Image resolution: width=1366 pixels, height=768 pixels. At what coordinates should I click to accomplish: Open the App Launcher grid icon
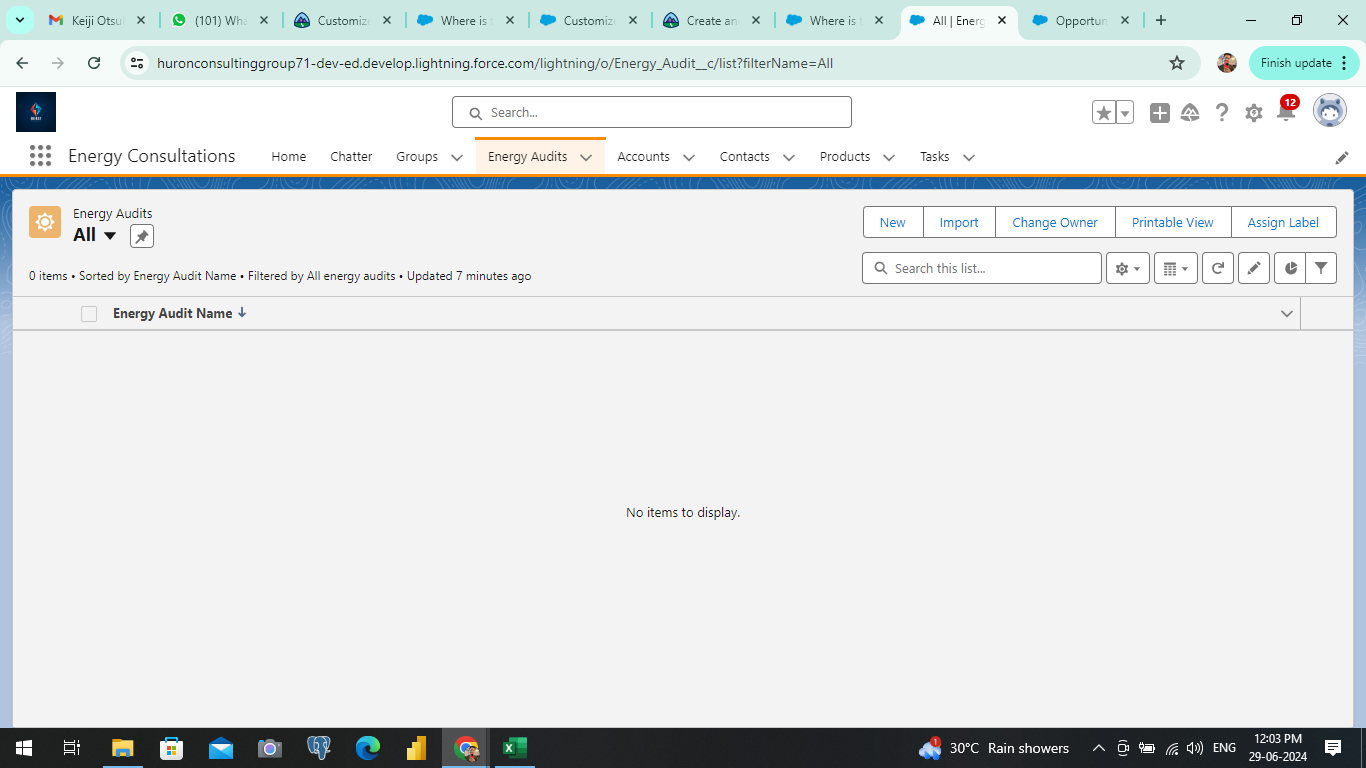pos(40,156)
